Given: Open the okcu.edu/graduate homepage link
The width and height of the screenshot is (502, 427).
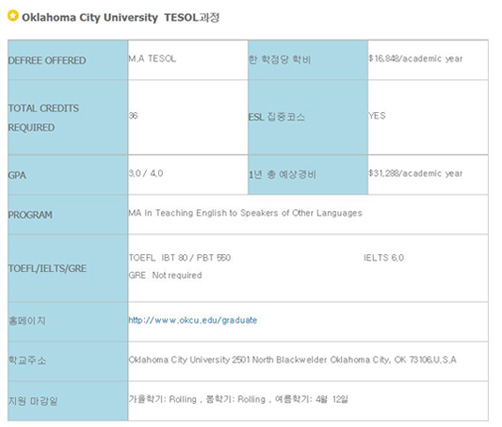Looking at the screenshot, I should tap(193, 320).
